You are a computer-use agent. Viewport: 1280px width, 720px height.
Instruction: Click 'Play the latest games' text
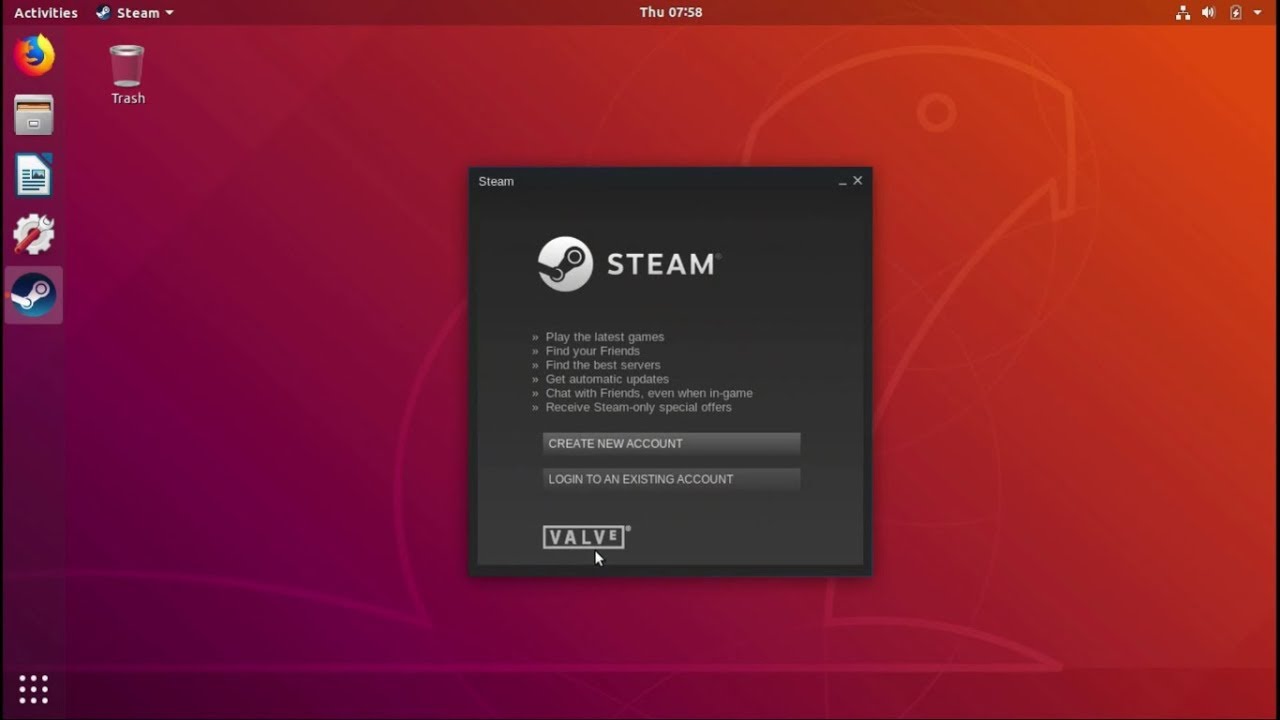(x=605, y=337)
